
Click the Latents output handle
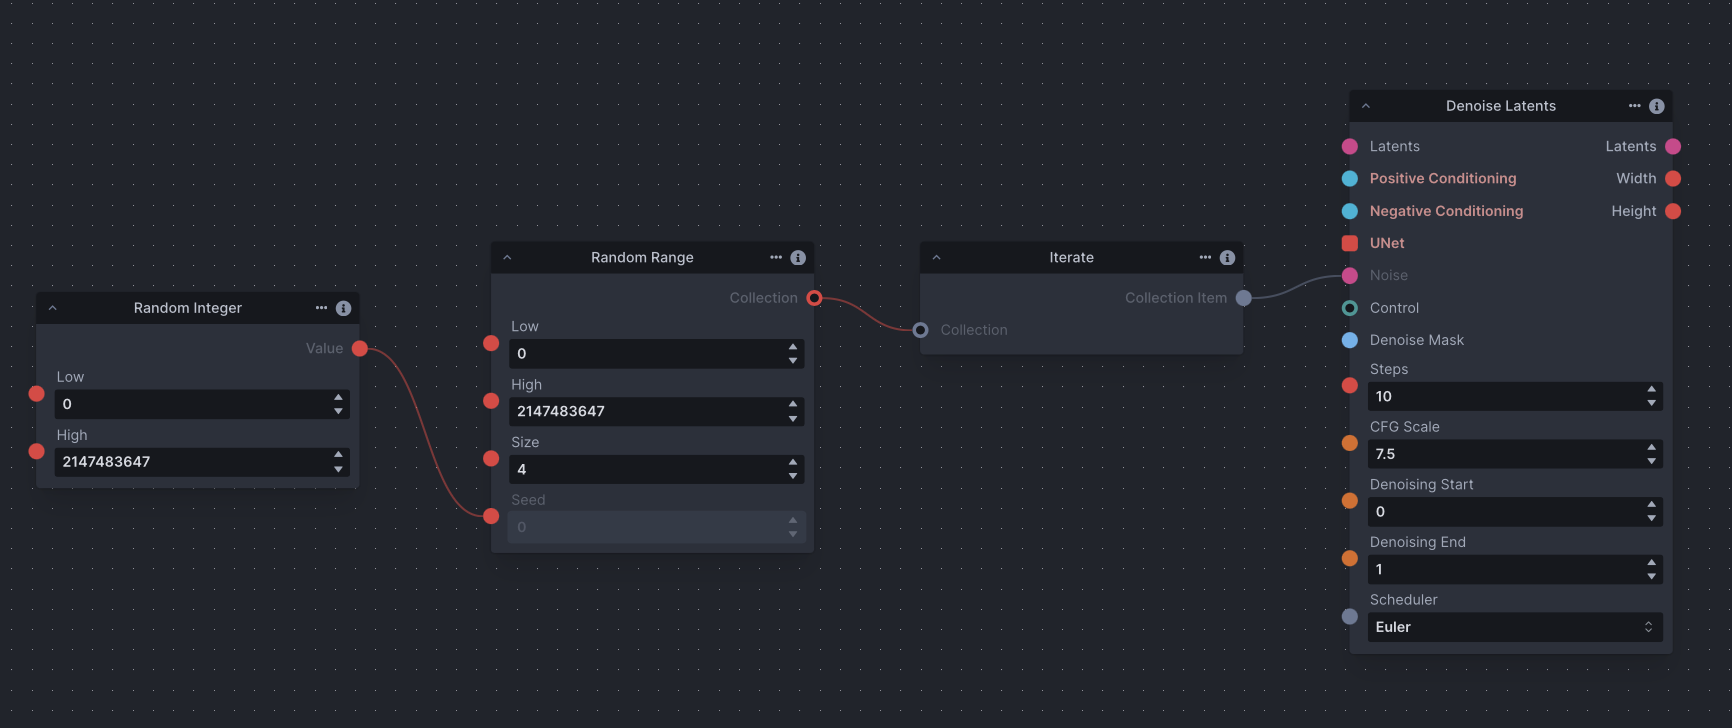(1673, 146)
